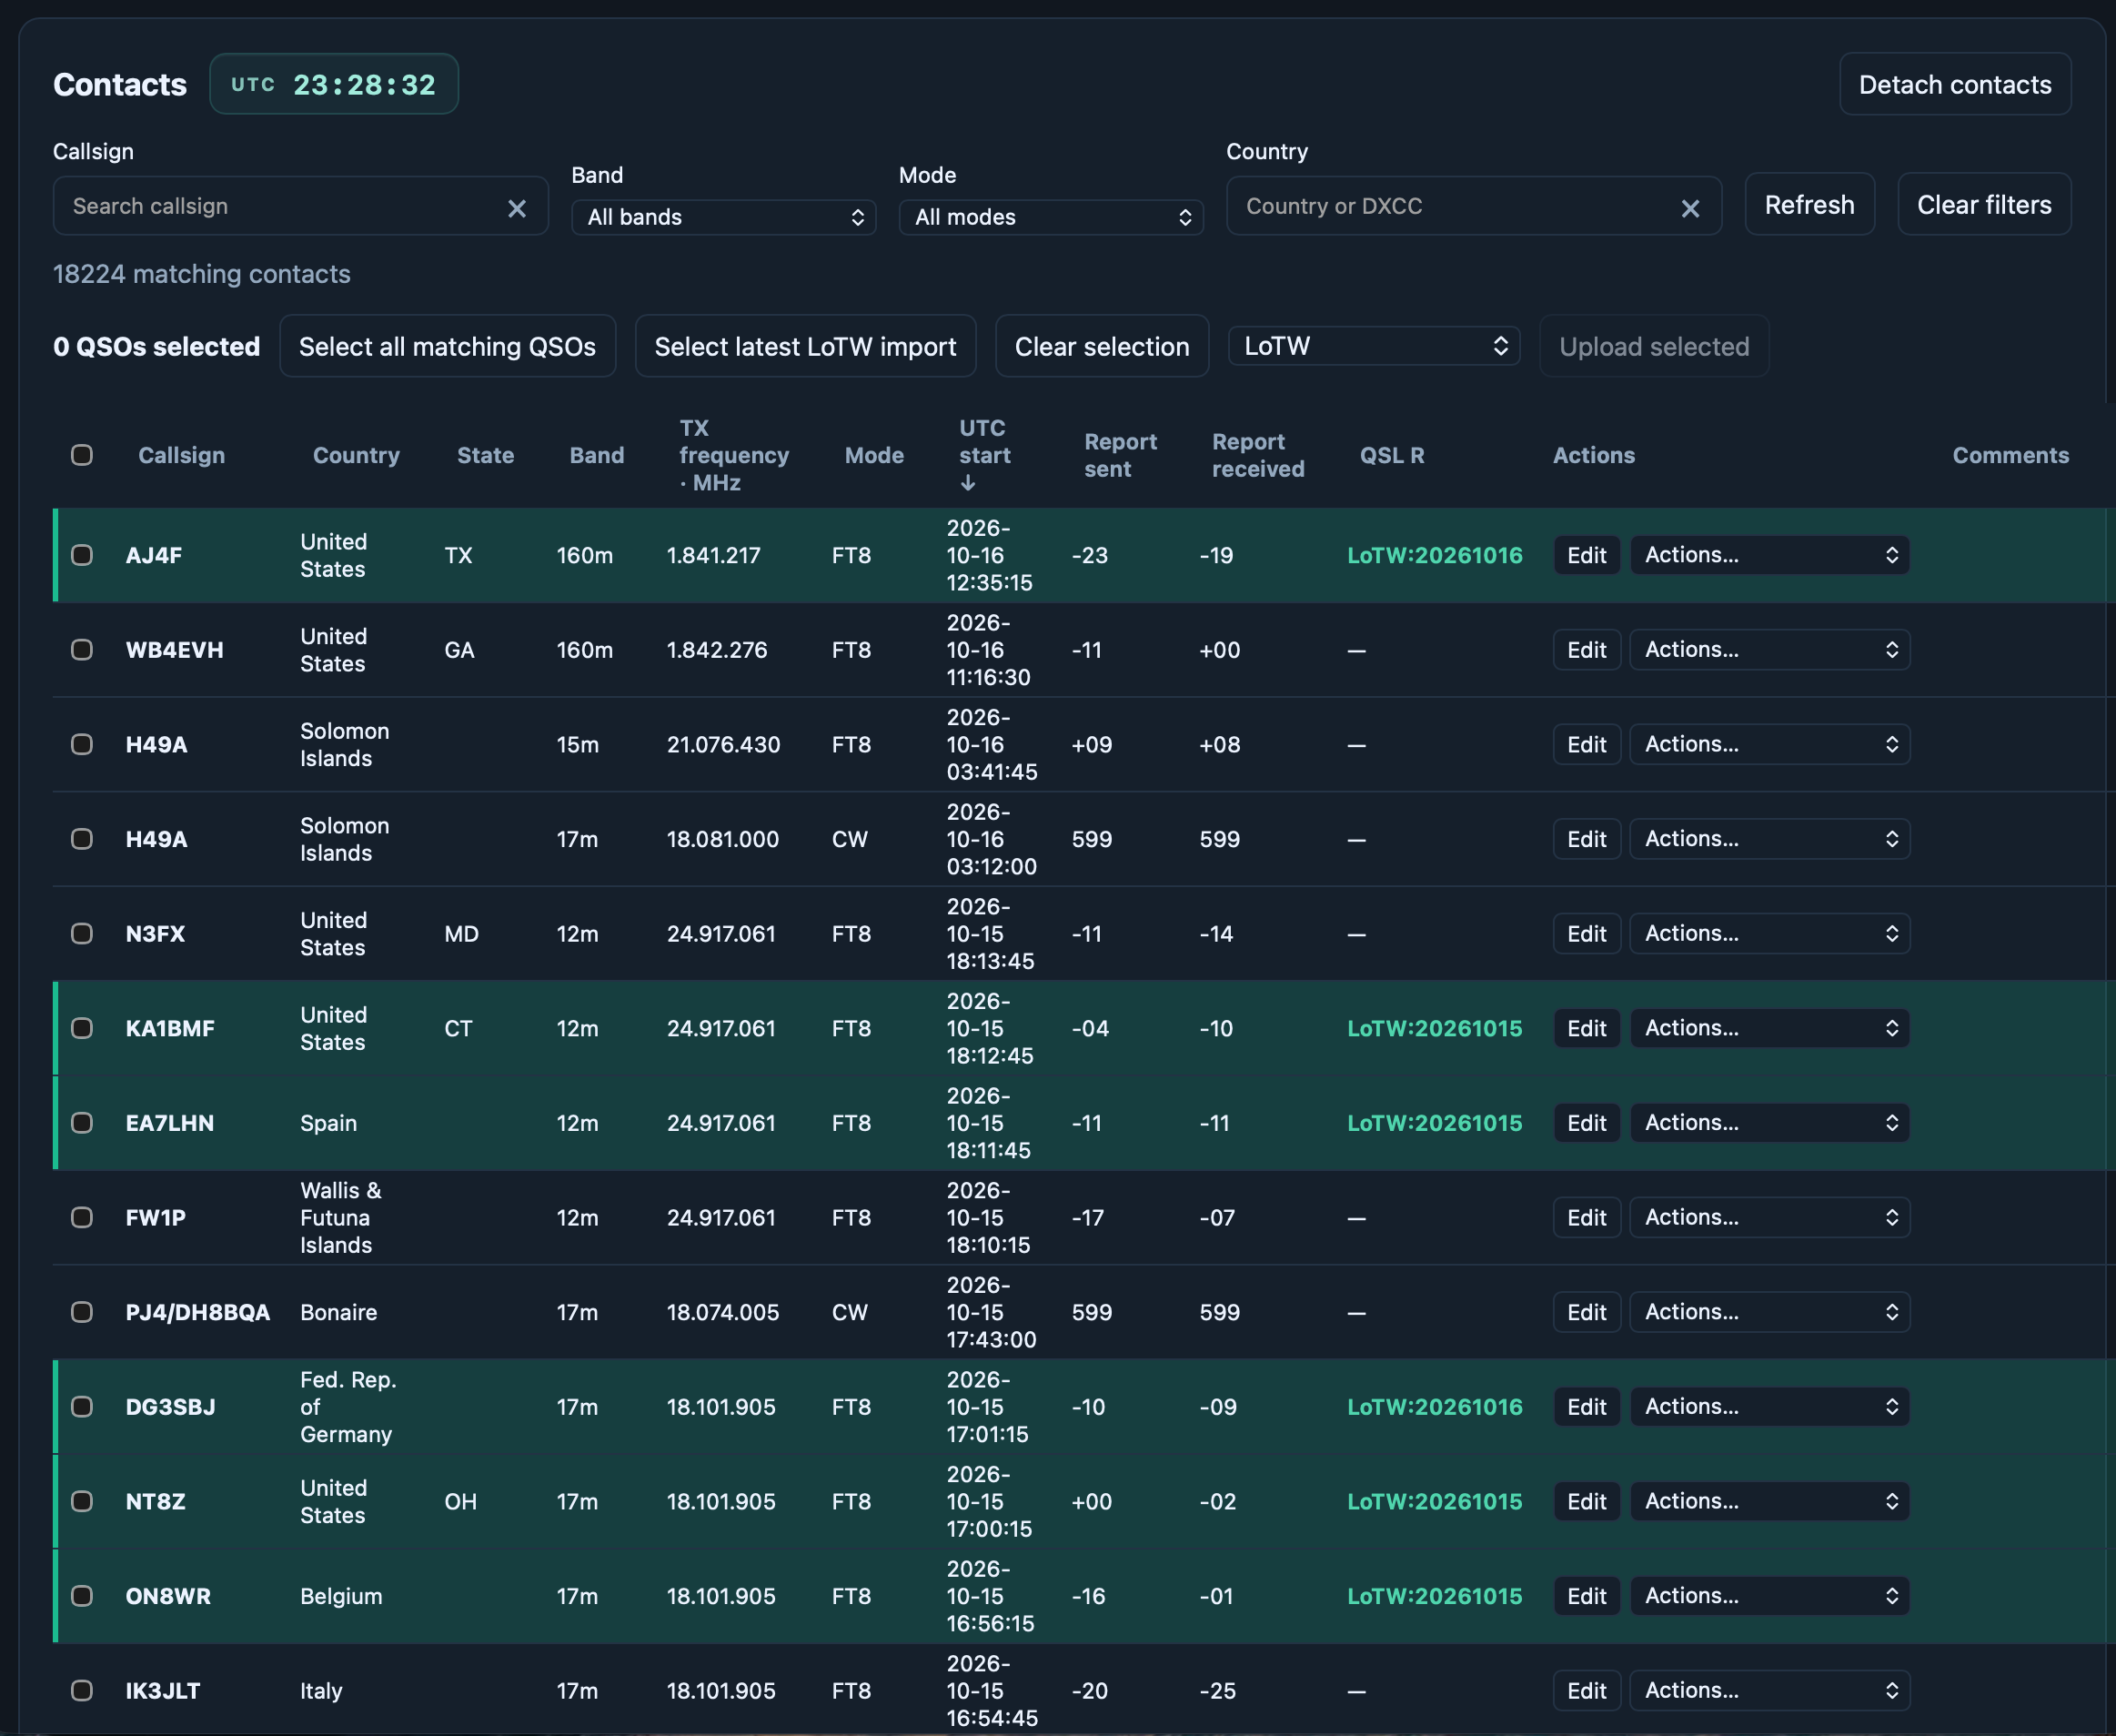Click the Report received column header

coord(1258,456)
